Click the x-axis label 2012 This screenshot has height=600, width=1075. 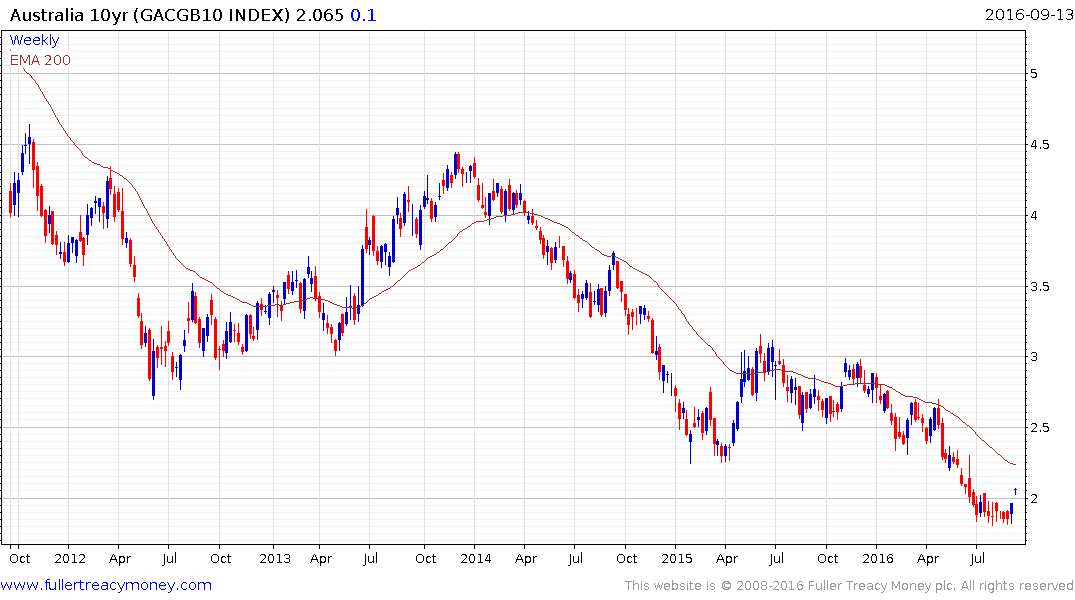tap(70, 558)
